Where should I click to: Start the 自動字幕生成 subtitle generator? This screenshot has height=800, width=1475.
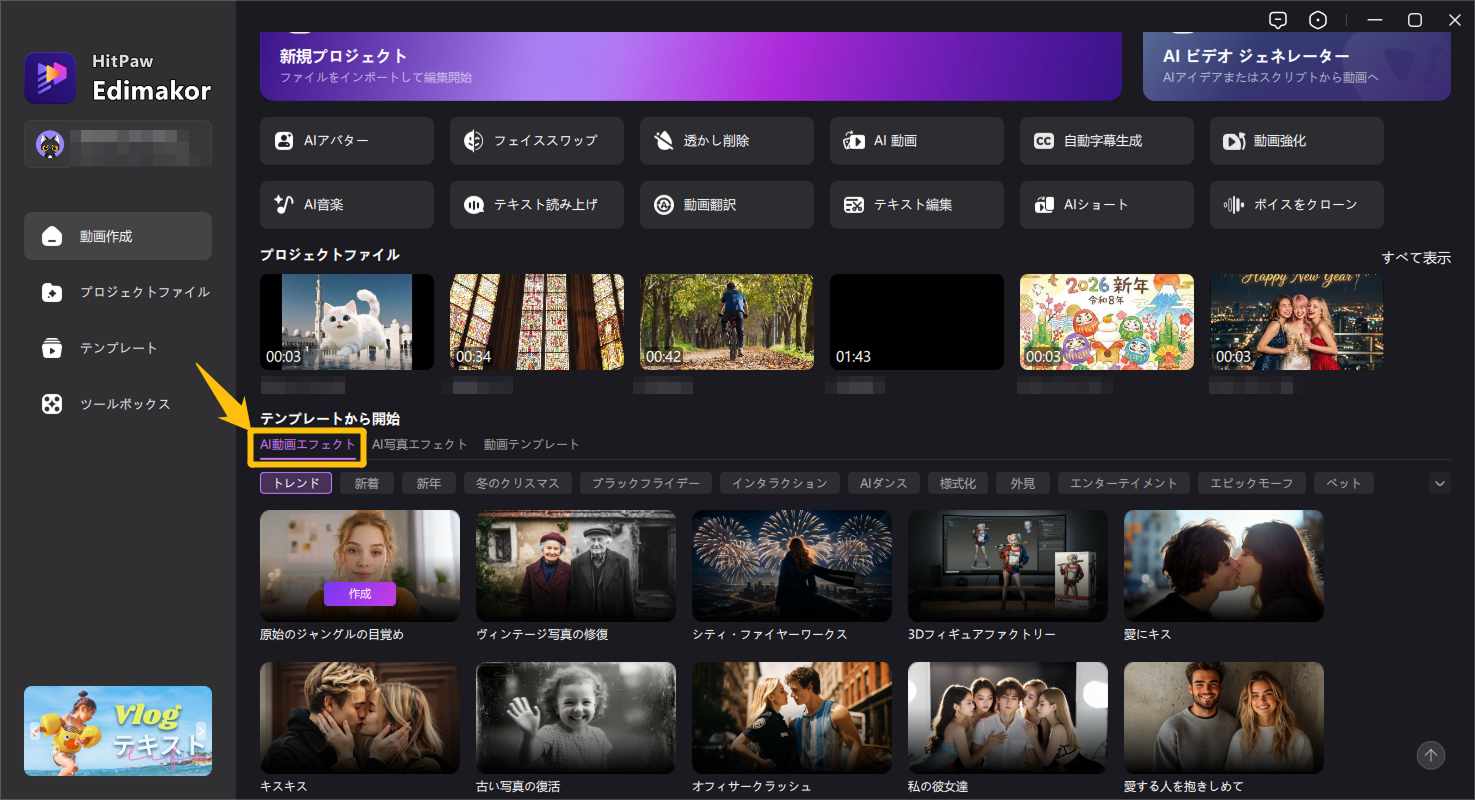point(1106,141)
